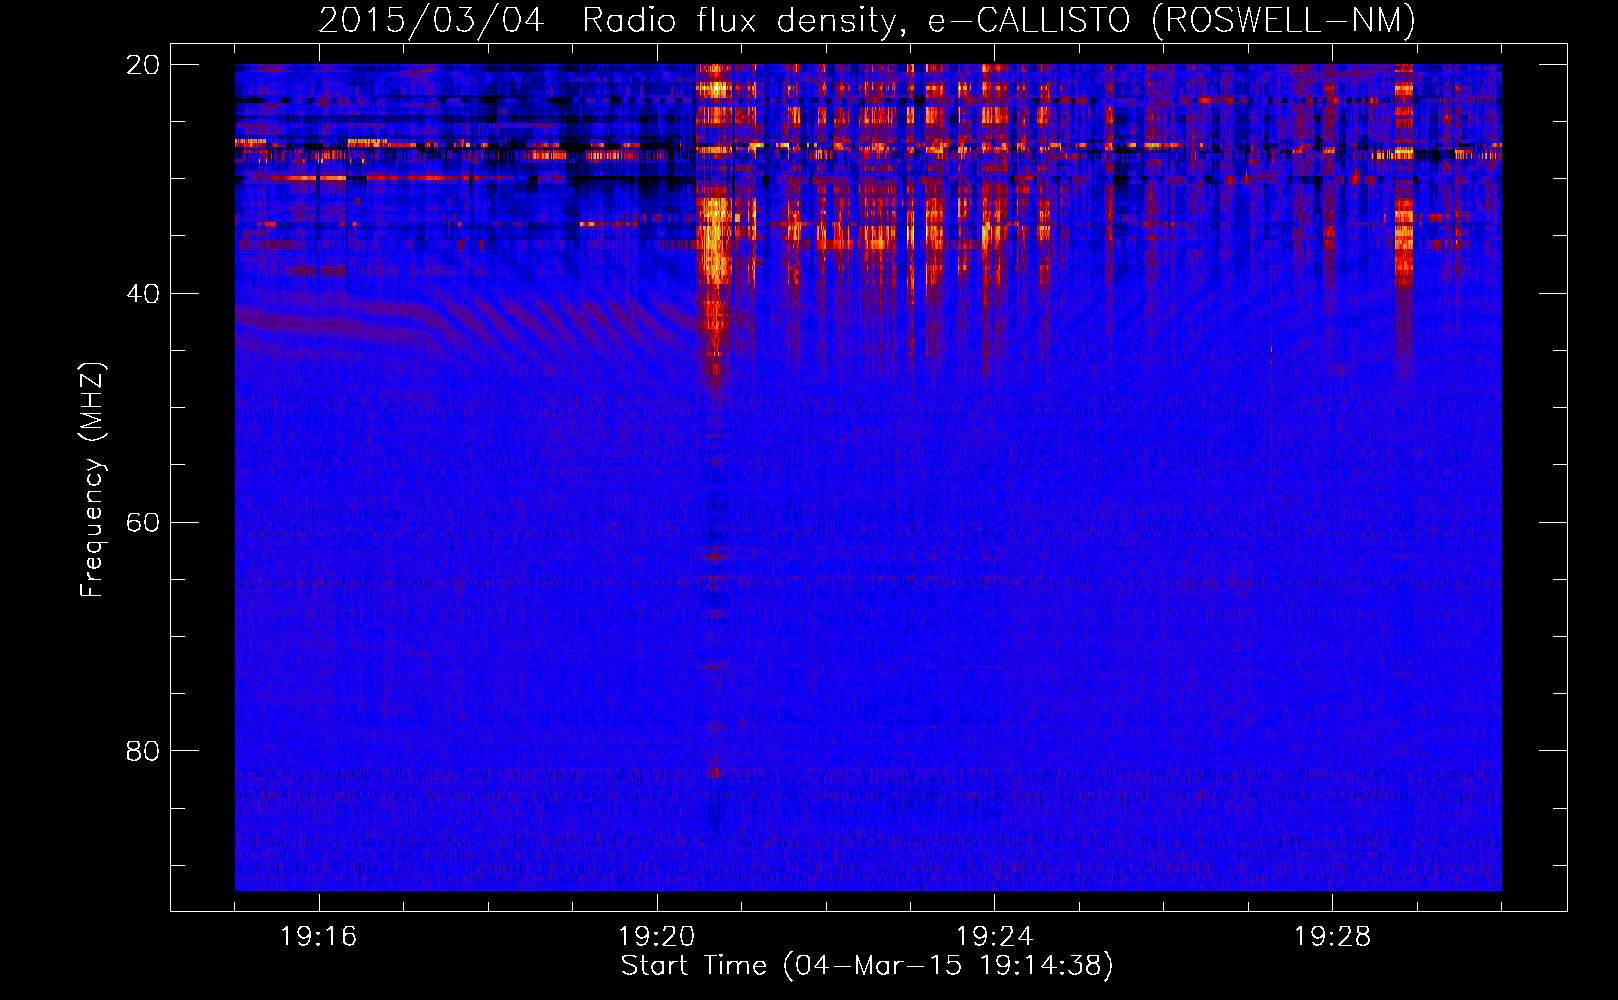Click the '60' frequency axis label

pyautogui.click(x=143, y=523)
